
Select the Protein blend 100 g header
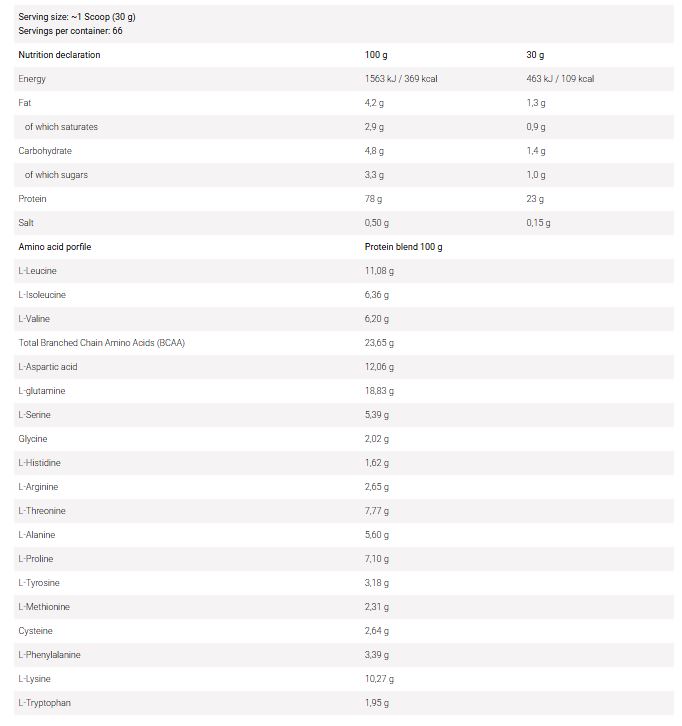(403, 247)
